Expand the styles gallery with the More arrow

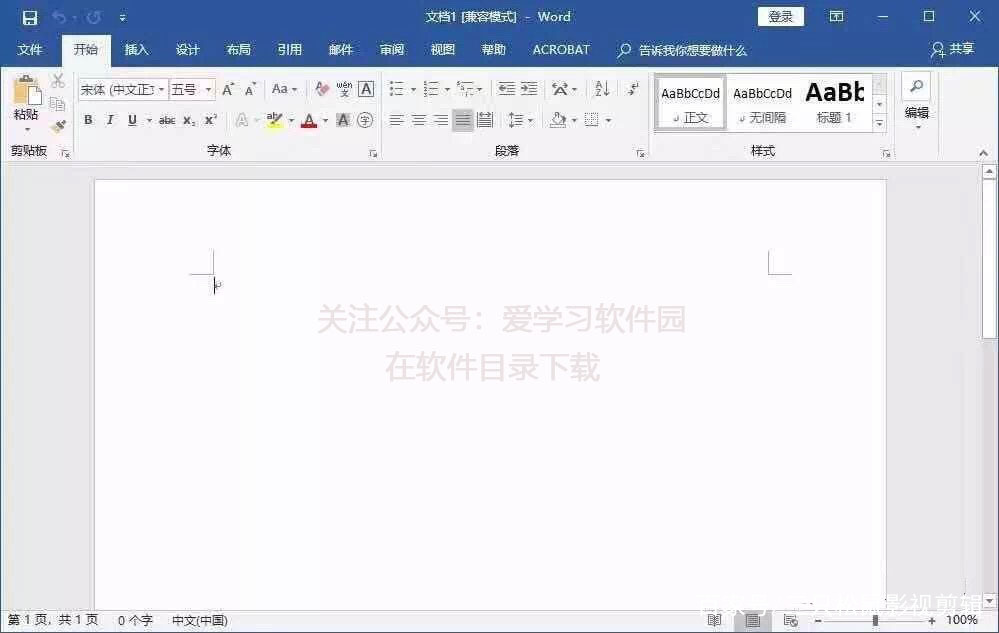[880, 123]
